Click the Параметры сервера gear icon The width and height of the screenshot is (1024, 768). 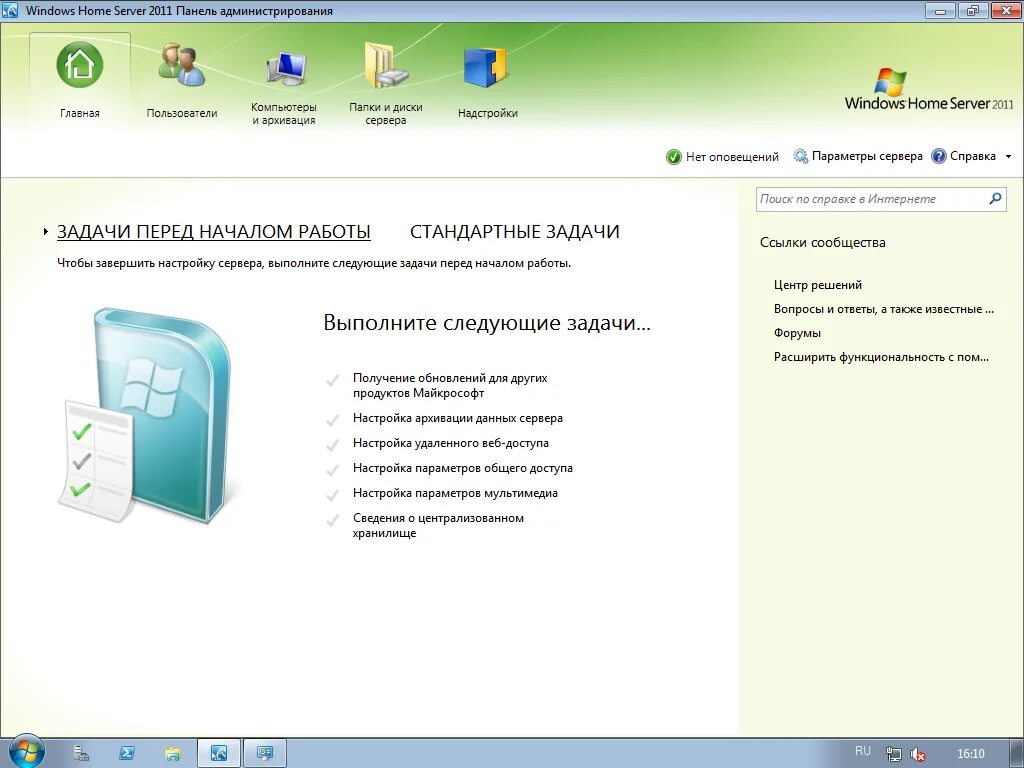coord(800,156)
